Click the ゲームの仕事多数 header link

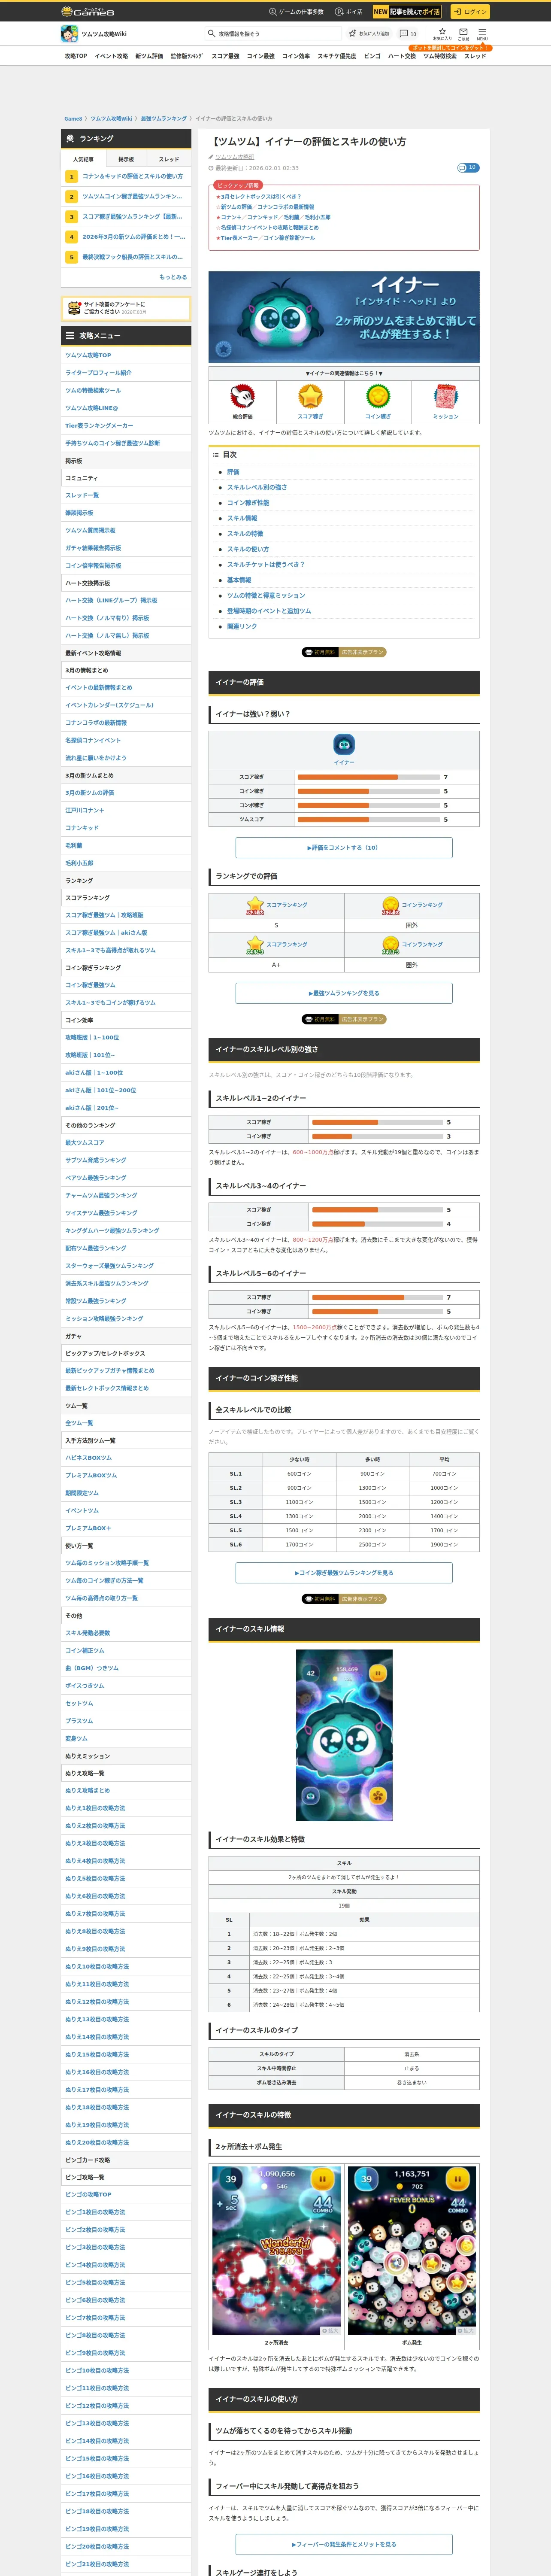[x=296, y=12]
